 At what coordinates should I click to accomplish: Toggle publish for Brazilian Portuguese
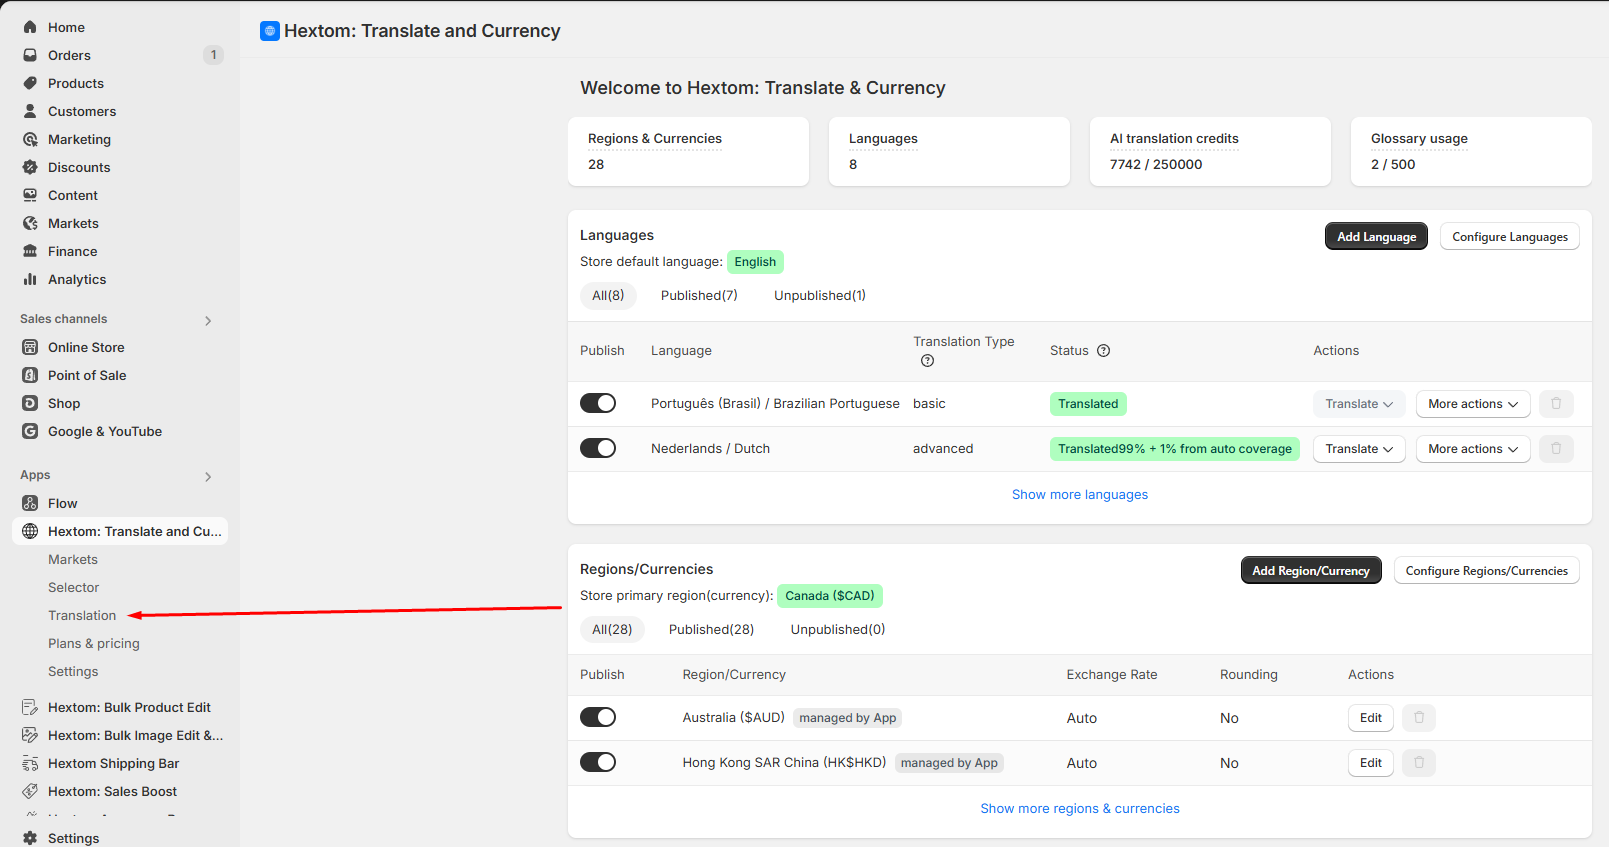598,403
